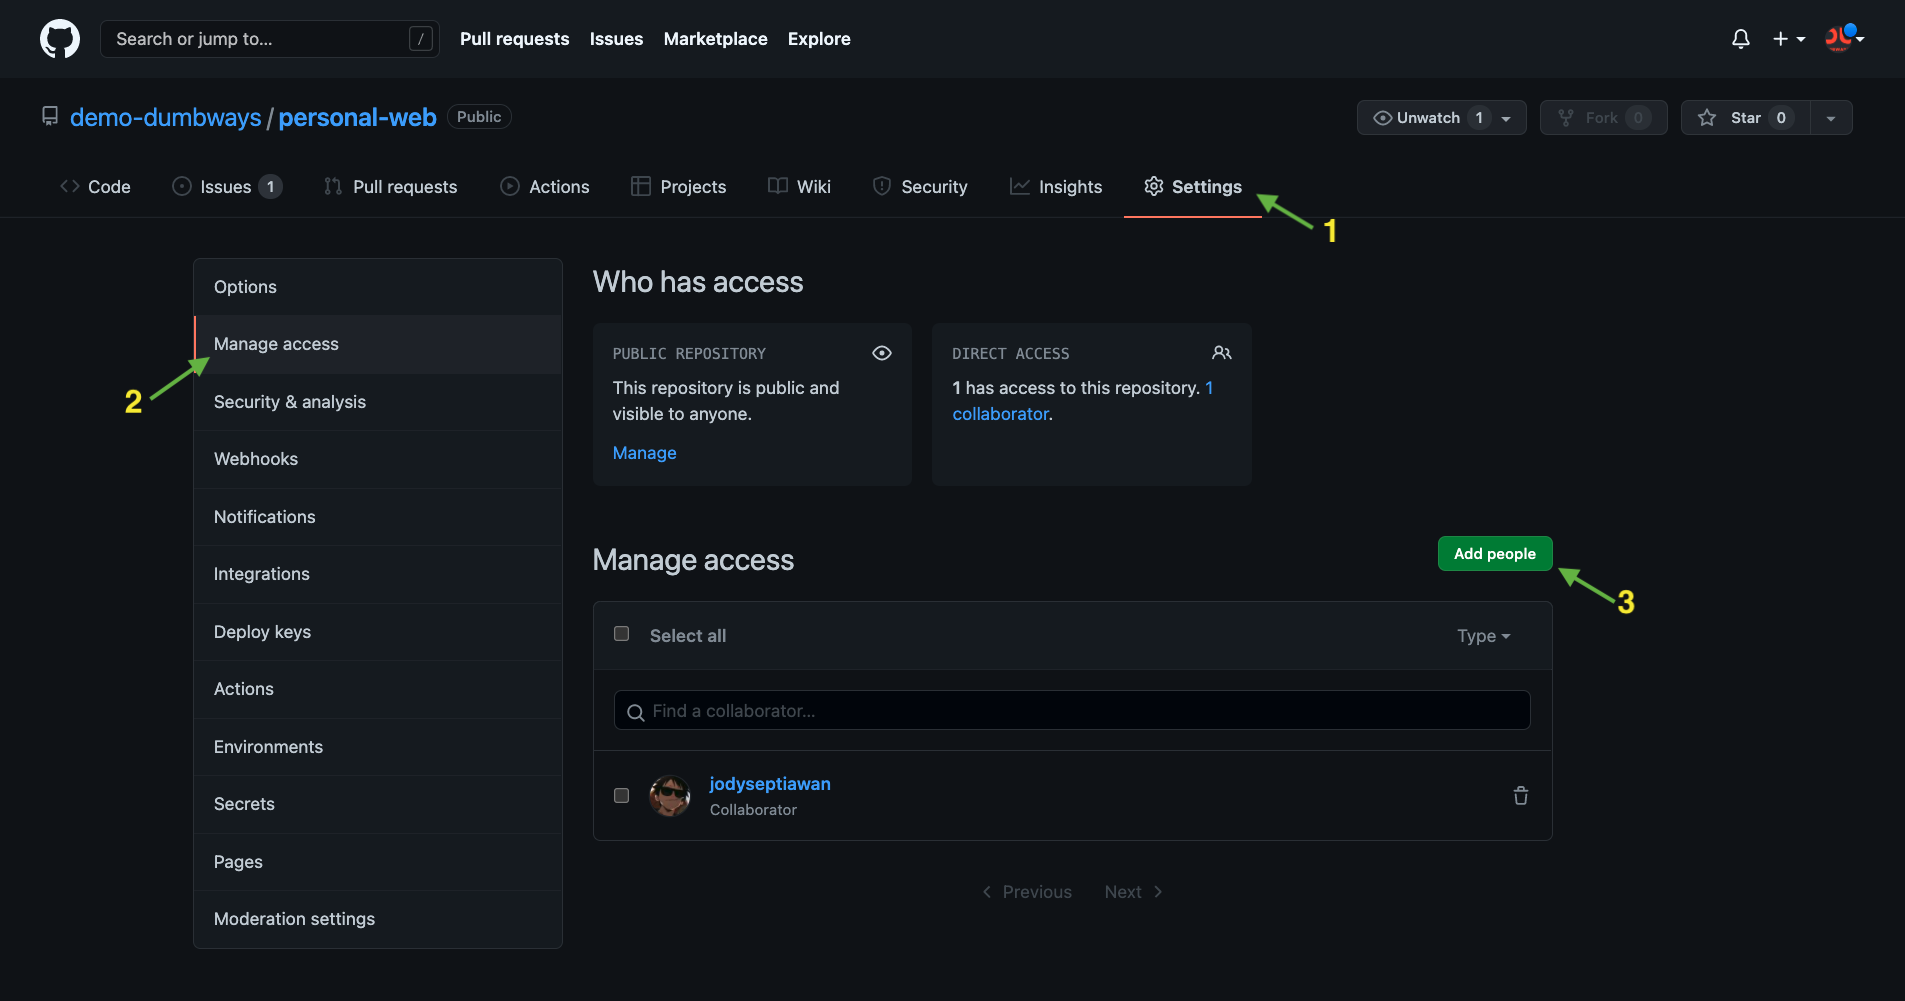Check the Select all checkbox
The width and height of the screenshot is (1905, 1001).
tap(621, 634)
